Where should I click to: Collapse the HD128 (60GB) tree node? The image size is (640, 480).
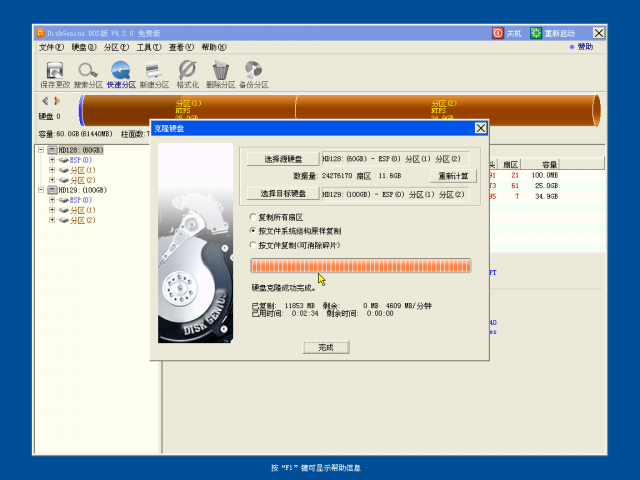pos(41,150)
